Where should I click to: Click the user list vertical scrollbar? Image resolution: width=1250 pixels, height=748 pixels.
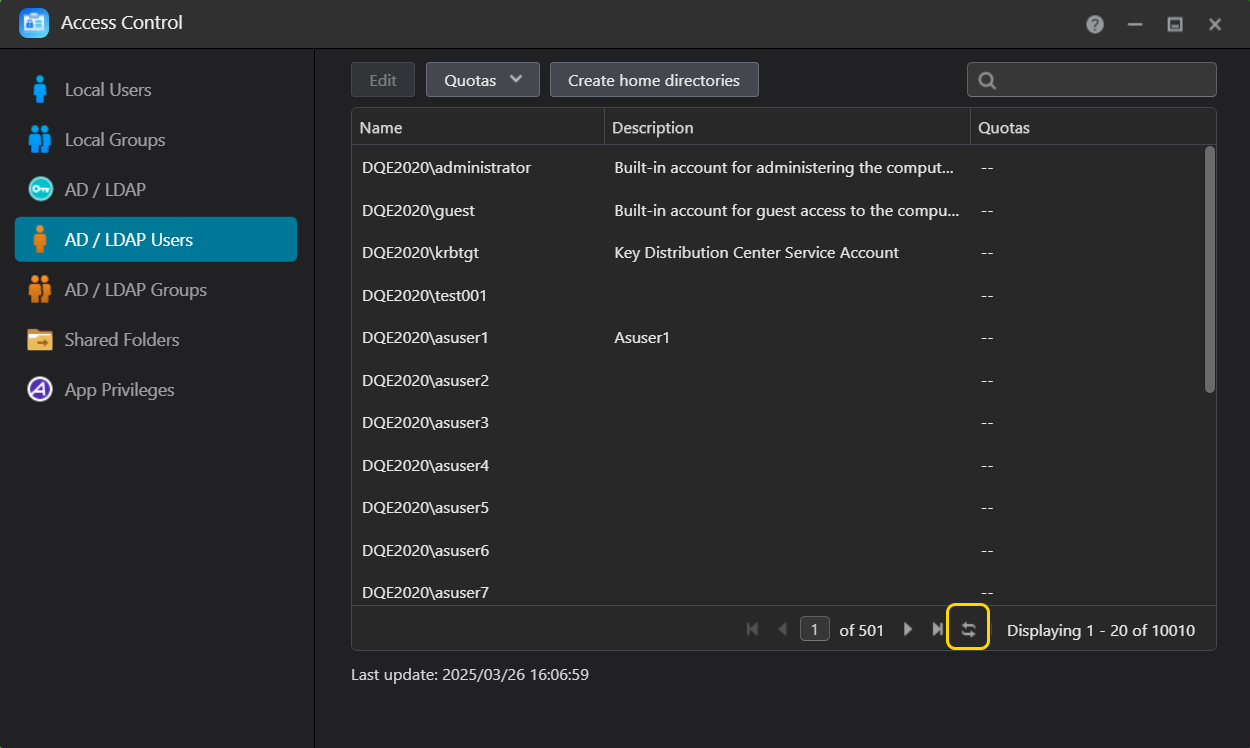(1210, 270)
